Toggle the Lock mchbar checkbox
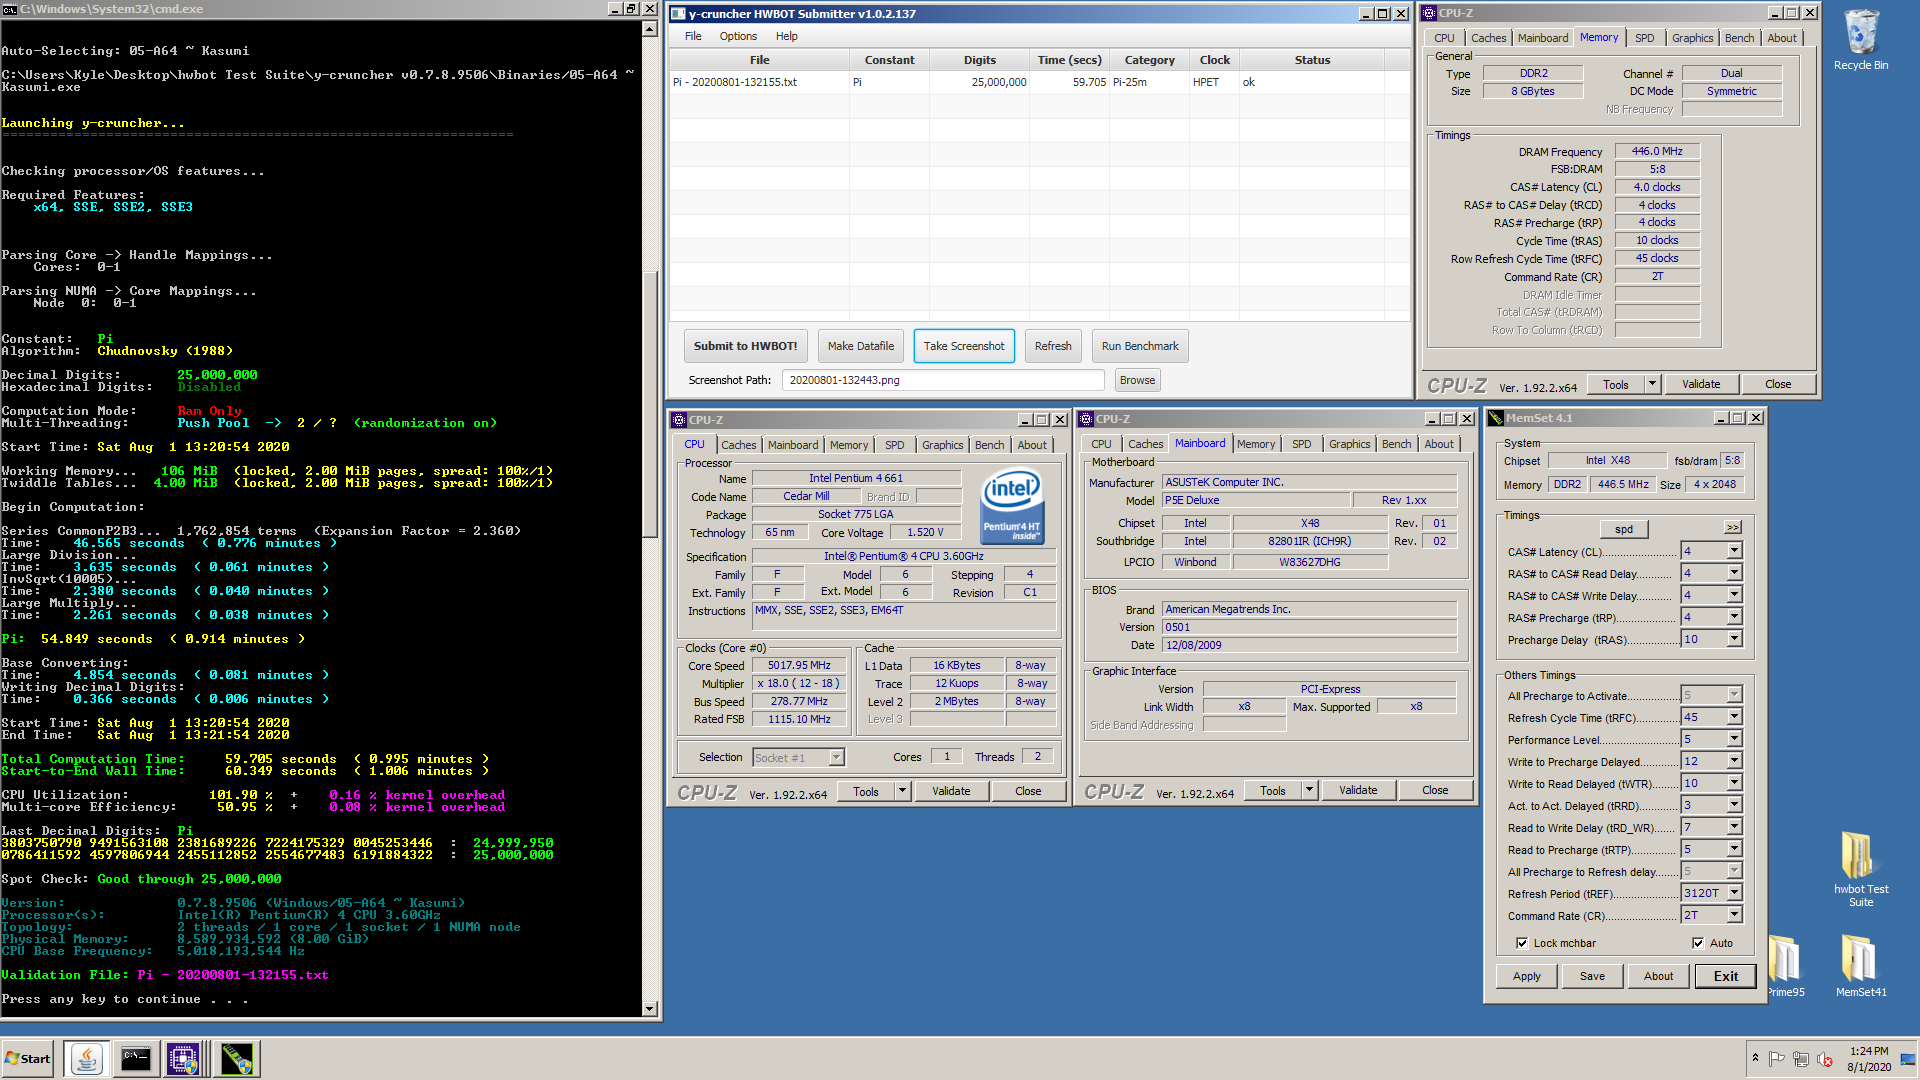Screen dimensions: 1920x1080 pos(1522,943)
